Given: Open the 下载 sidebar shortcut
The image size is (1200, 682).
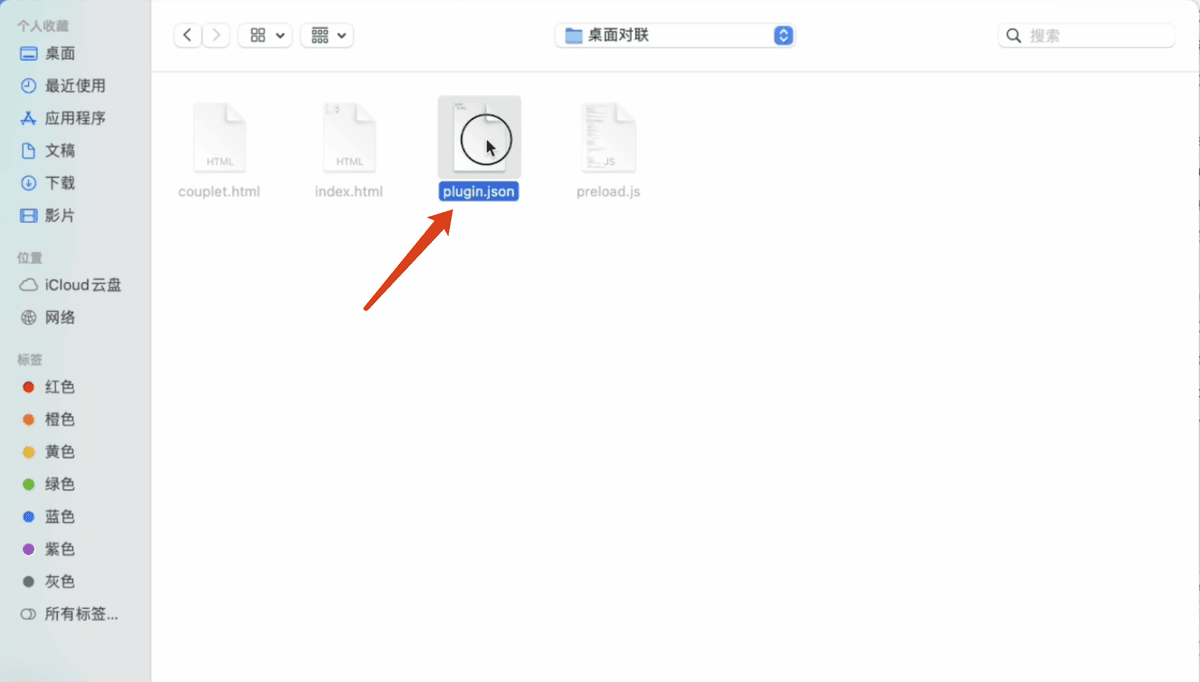Looking at the screenshot, I should [x=57, y=183].
